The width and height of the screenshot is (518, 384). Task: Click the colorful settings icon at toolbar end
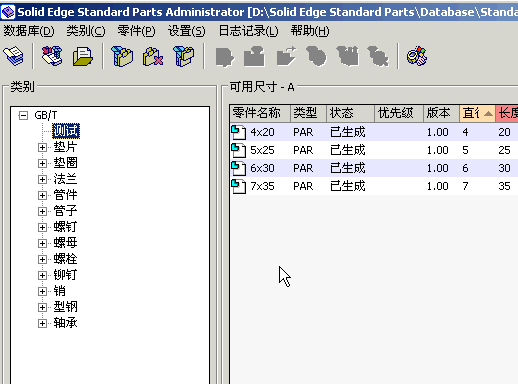(x=417, y=56)
